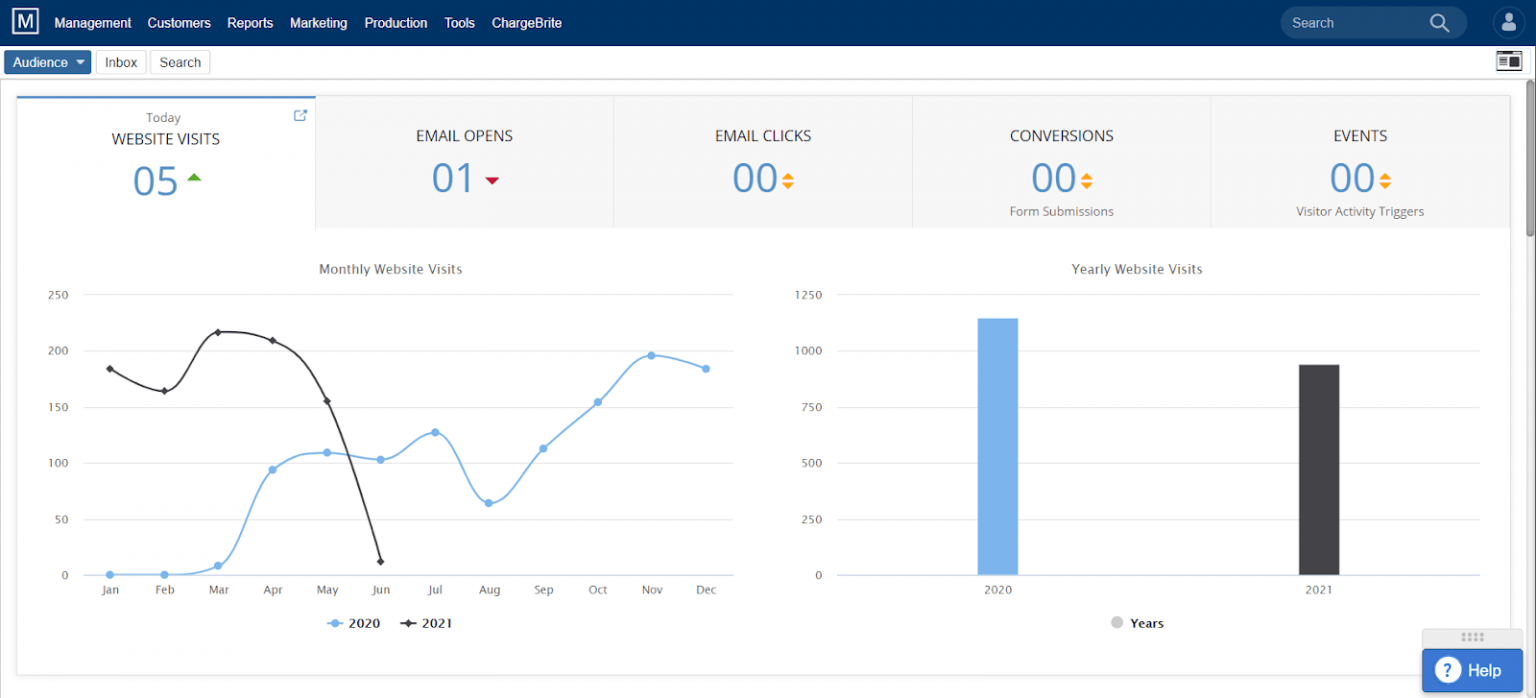This screenshot has width=1536, height=698.
Task: Open the Audience dropdown
Action: [47, 61]
